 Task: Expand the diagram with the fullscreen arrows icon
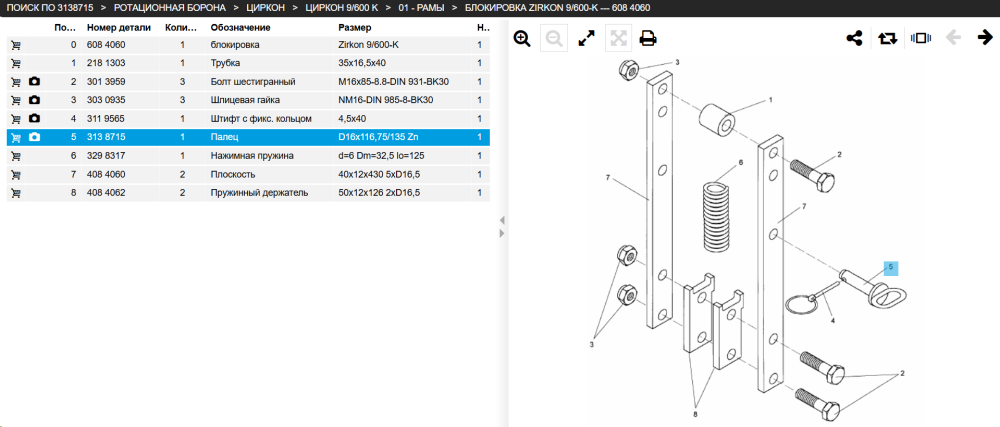point(586,39)
